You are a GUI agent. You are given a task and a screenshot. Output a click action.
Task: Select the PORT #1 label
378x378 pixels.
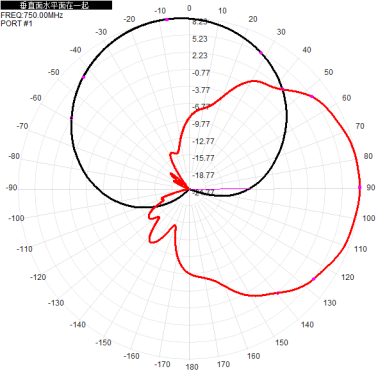pos(17,23)
